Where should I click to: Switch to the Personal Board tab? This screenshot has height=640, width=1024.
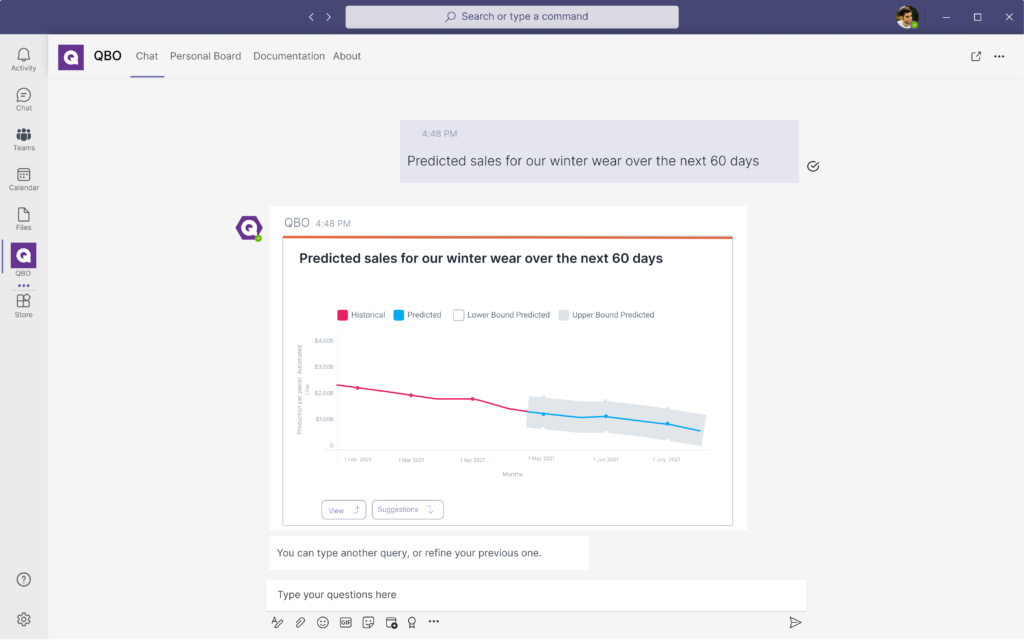click(x=205, y=57)
